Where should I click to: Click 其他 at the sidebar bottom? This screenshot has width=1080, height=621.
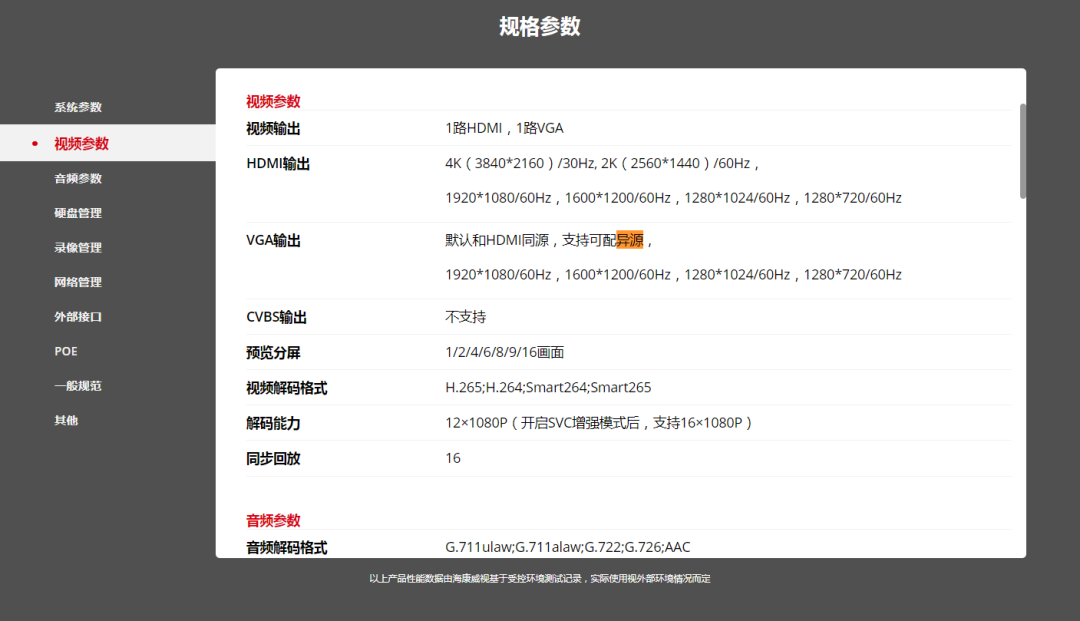(x=66, y=420)
